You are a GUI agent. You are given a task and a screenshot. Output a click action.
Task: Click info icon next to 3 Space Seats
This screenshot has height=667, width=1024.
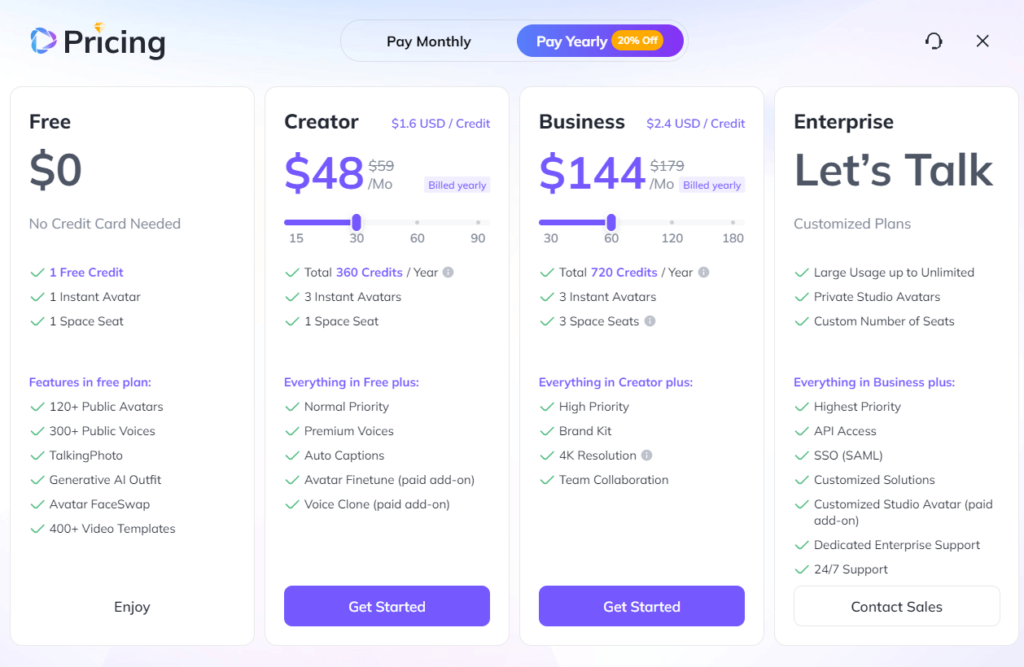(x=650, y=321)
